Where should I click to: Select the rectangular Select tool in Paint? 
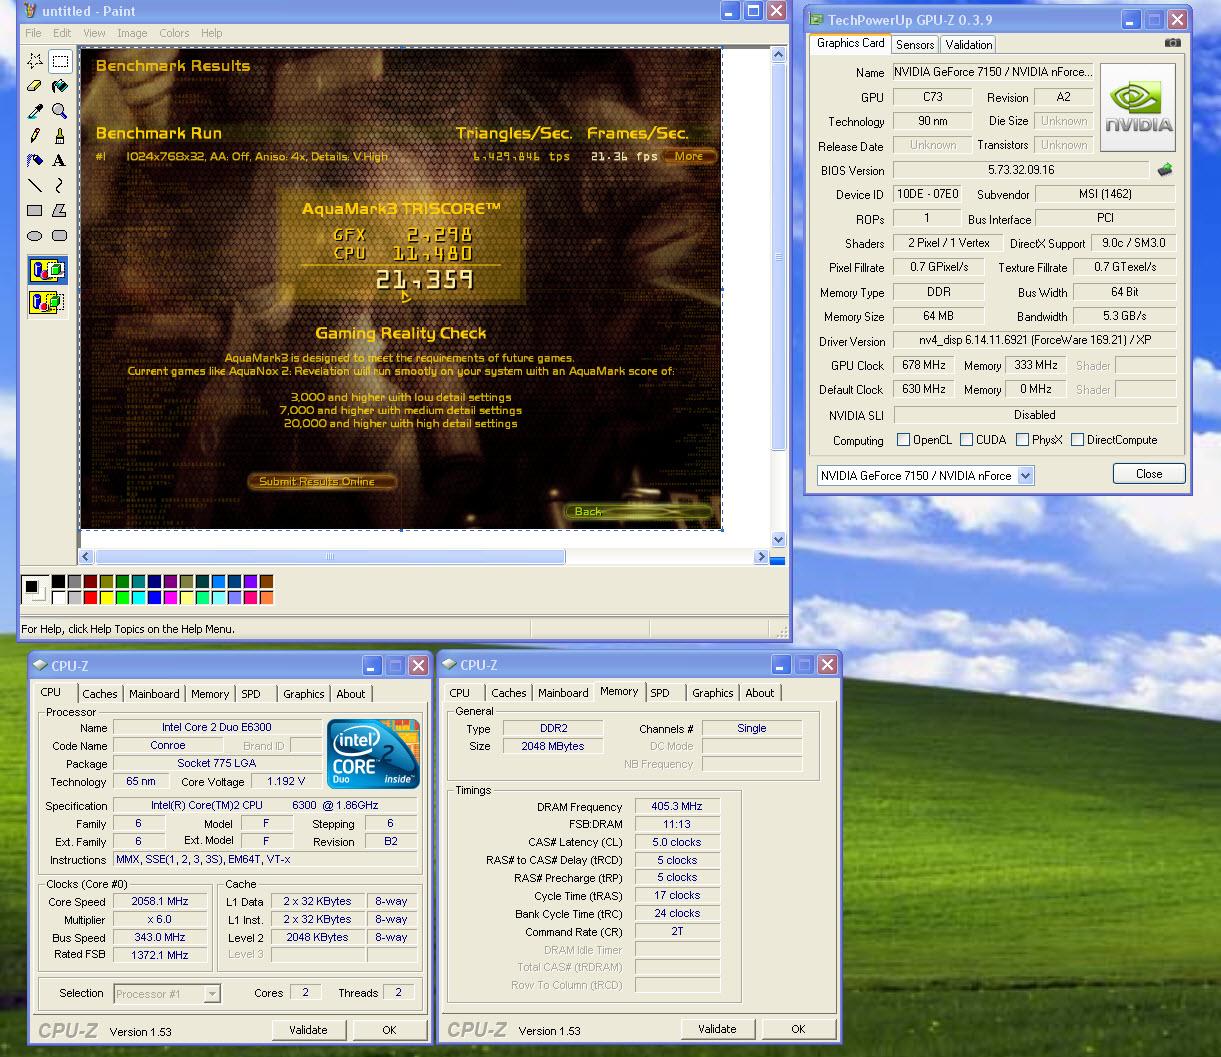[60, 61]
